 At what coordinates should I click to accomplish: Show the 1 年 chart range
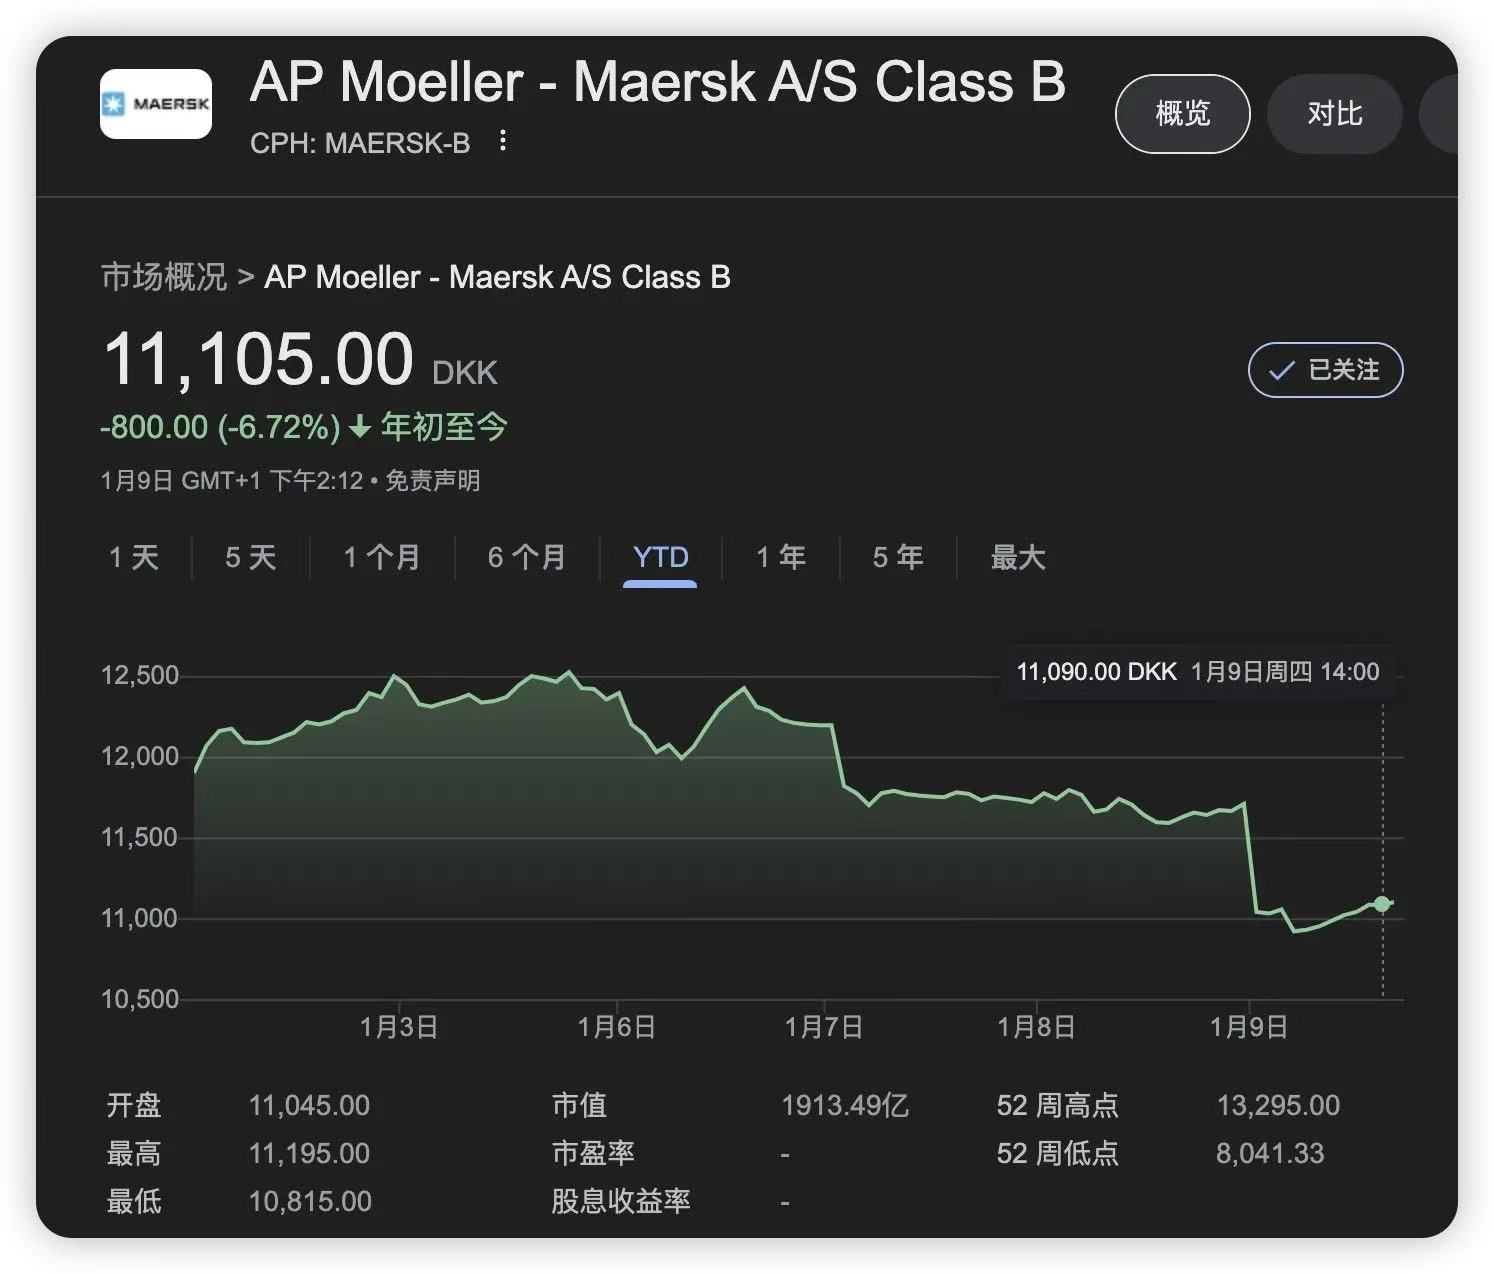(x=781, y=557)
